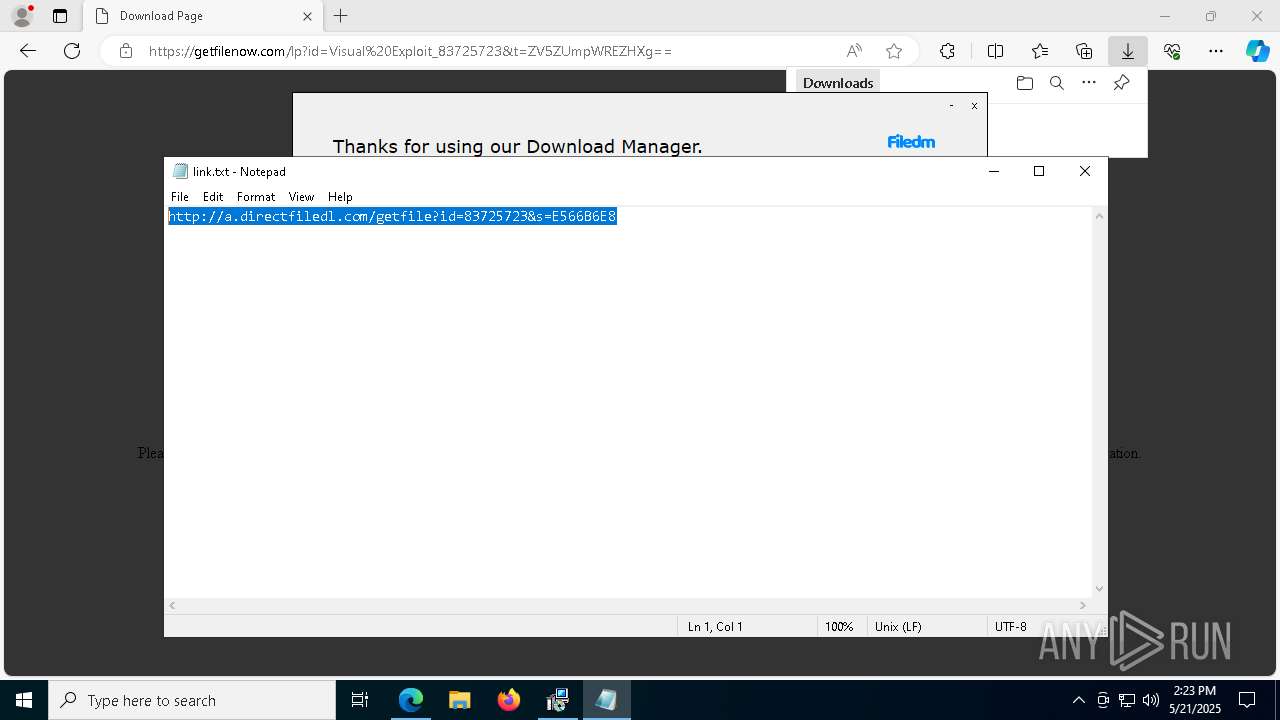Click the network tray icon
The width and height of the screenshot is (1280, 720).
(1127, 700)
